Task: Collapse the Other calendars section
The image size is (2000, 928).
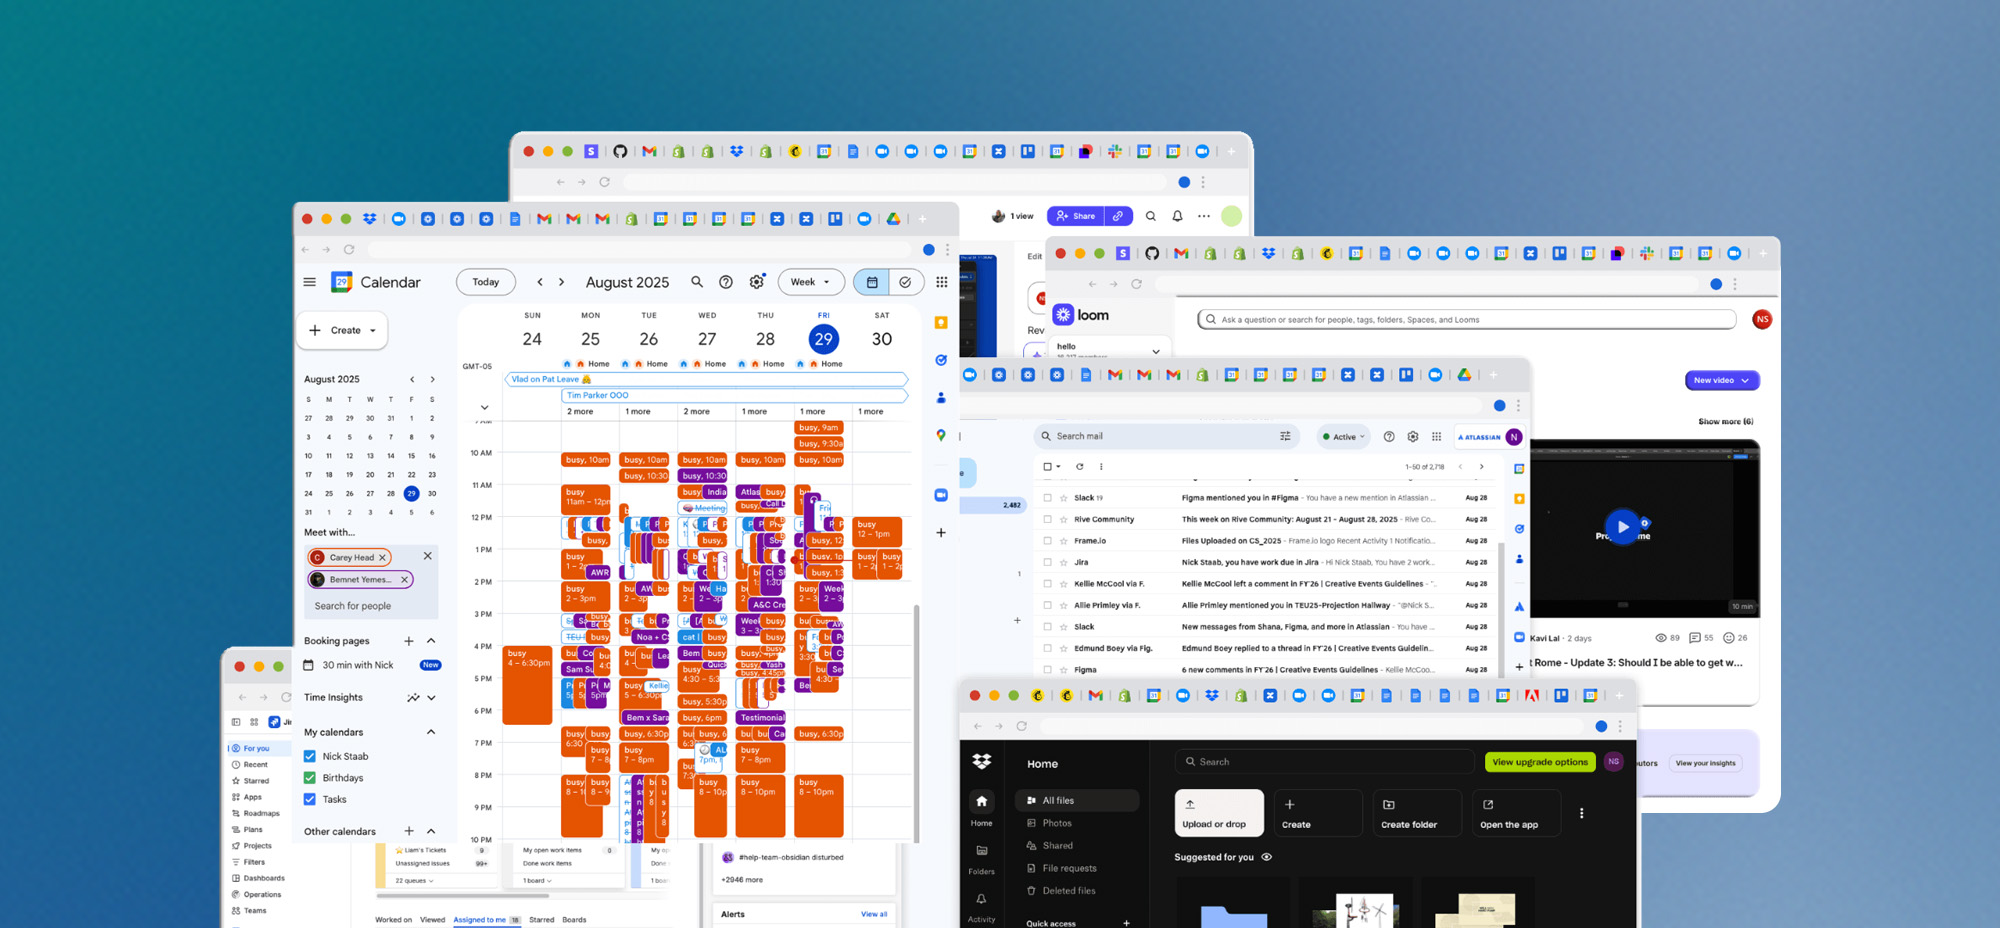Action: tap(431, 831)
